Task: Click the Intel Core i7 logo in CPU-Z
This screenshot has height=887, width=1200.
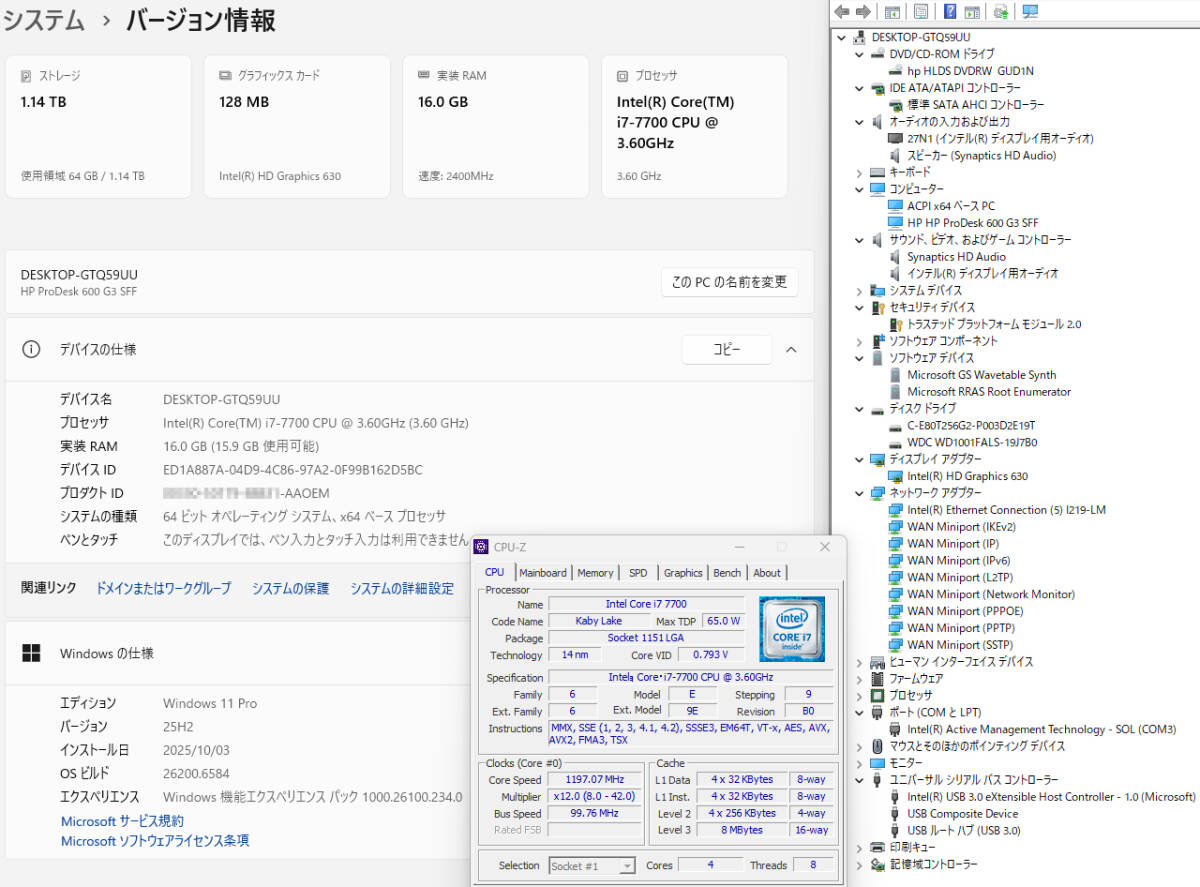Action: 791,628
